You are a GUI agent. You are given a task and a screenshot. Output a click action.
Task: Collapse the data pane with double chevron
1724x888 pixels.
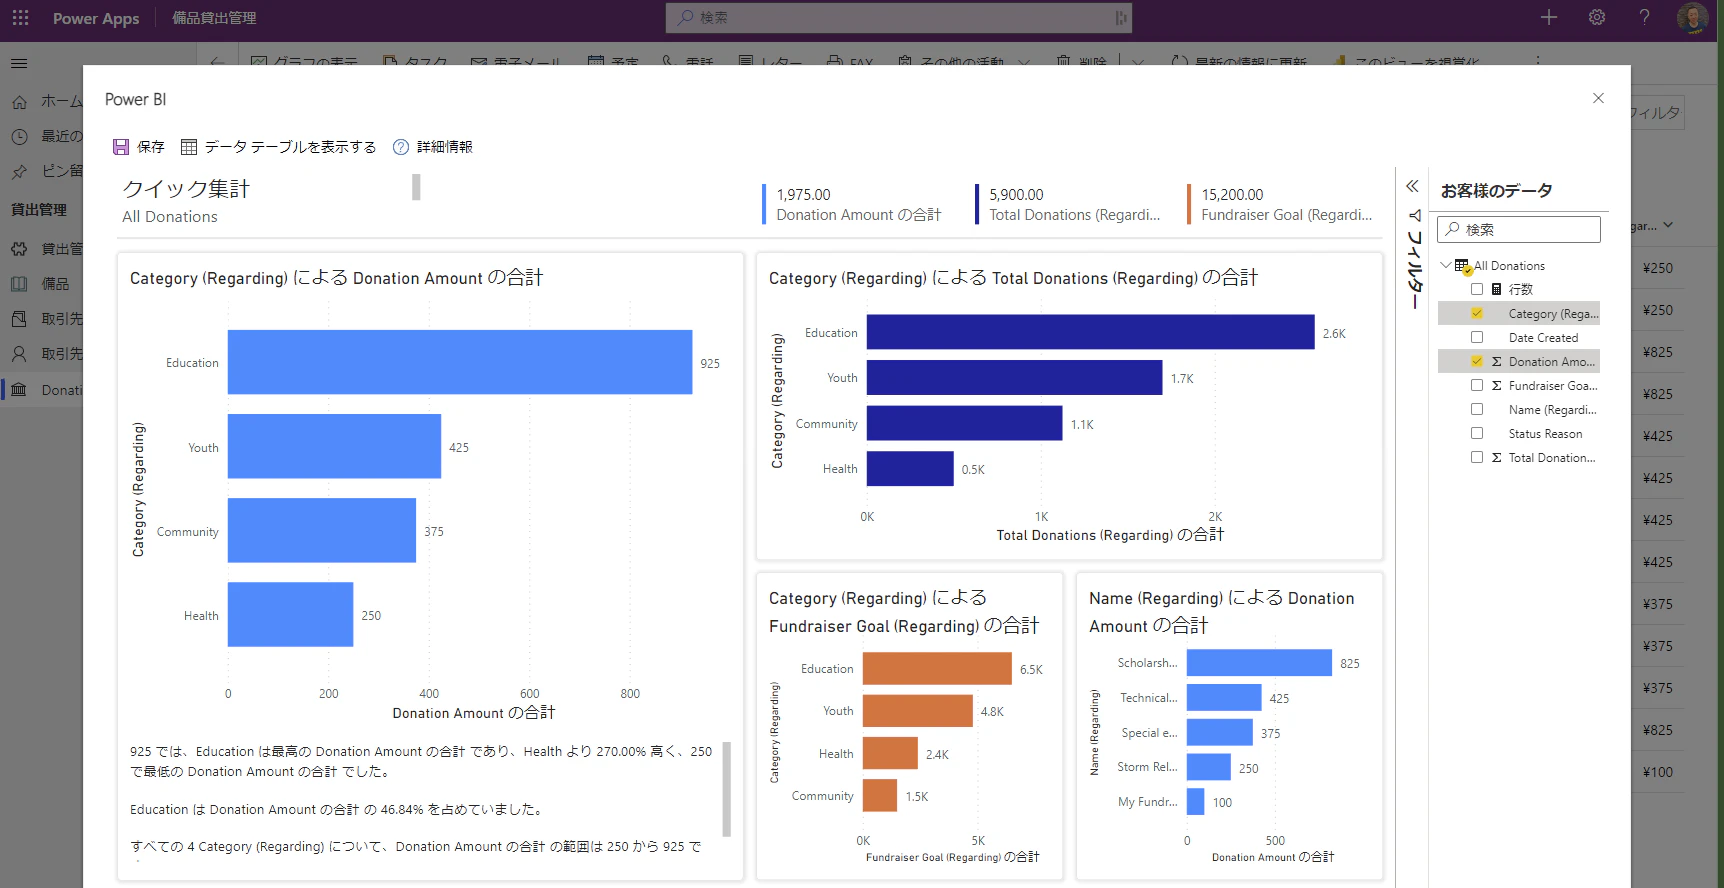[1412, 186]
